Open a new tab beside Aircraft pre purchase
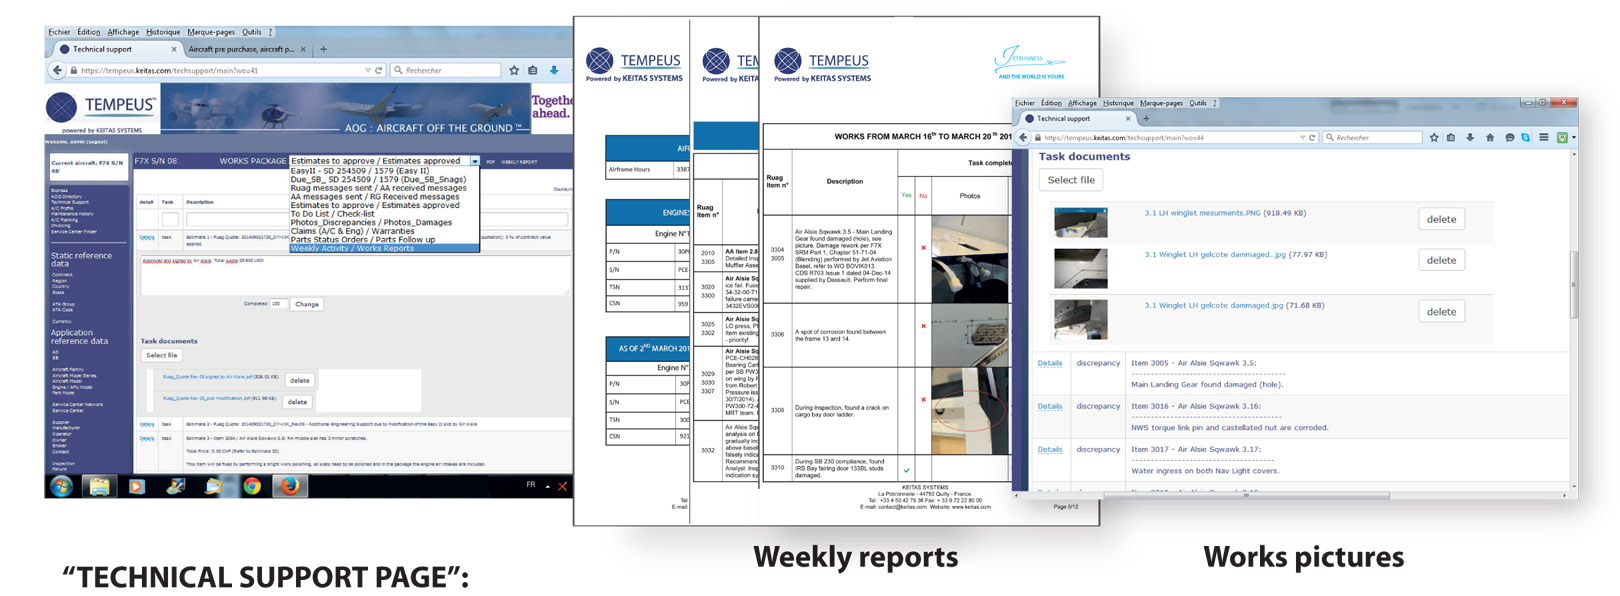1620x596 pixels. [x=323, y=49]
